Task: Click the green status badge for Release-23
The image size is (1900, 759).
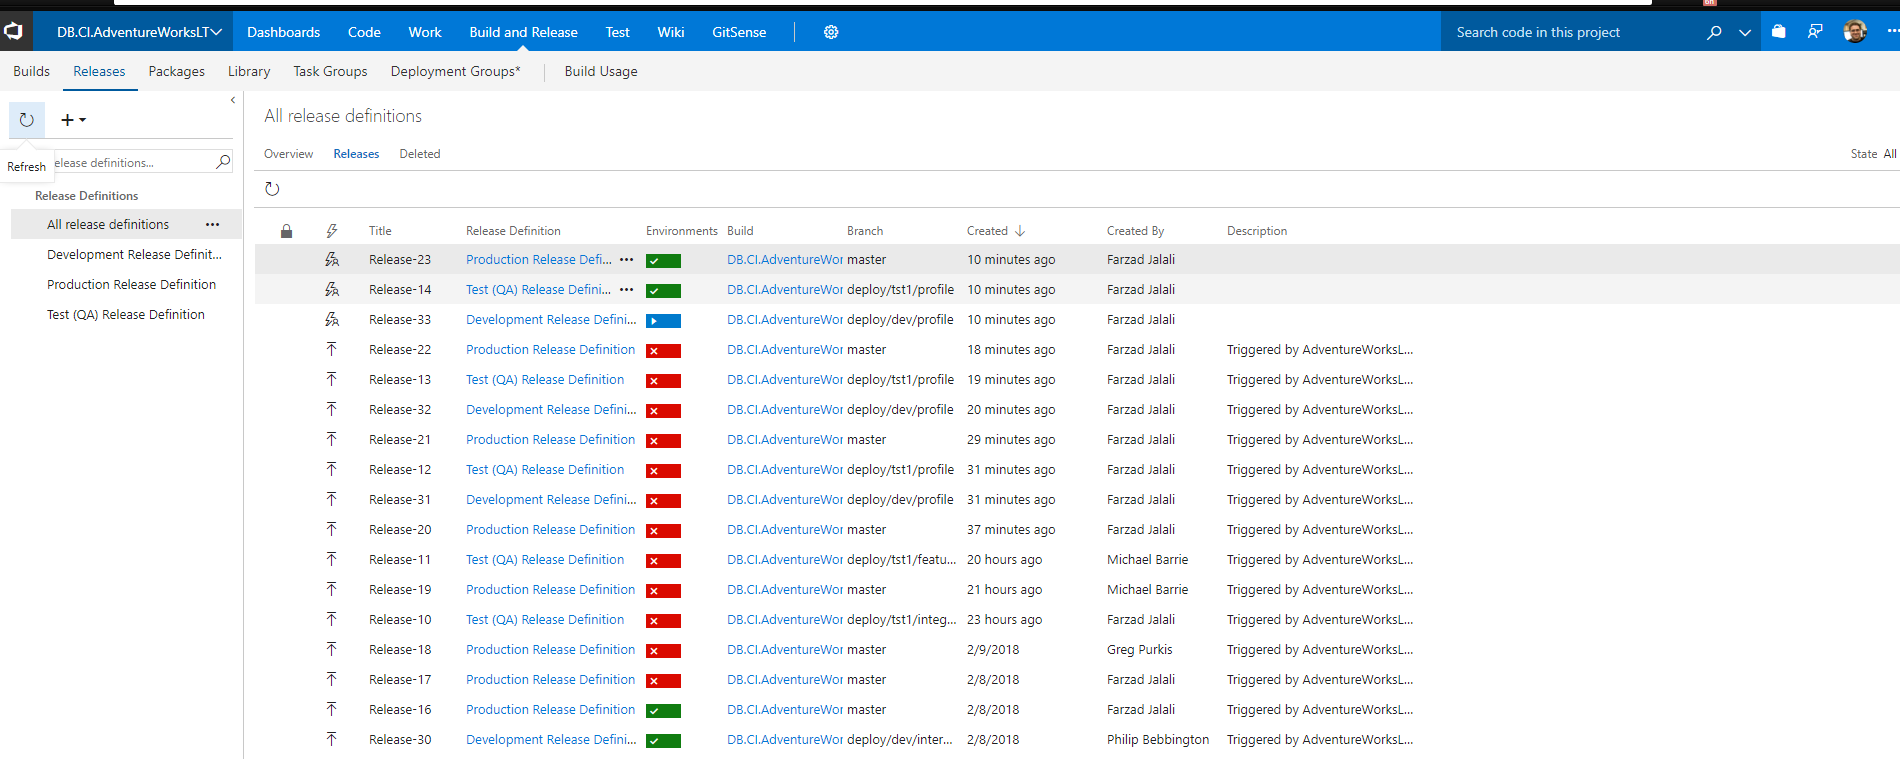Action: tap(663, 261)
